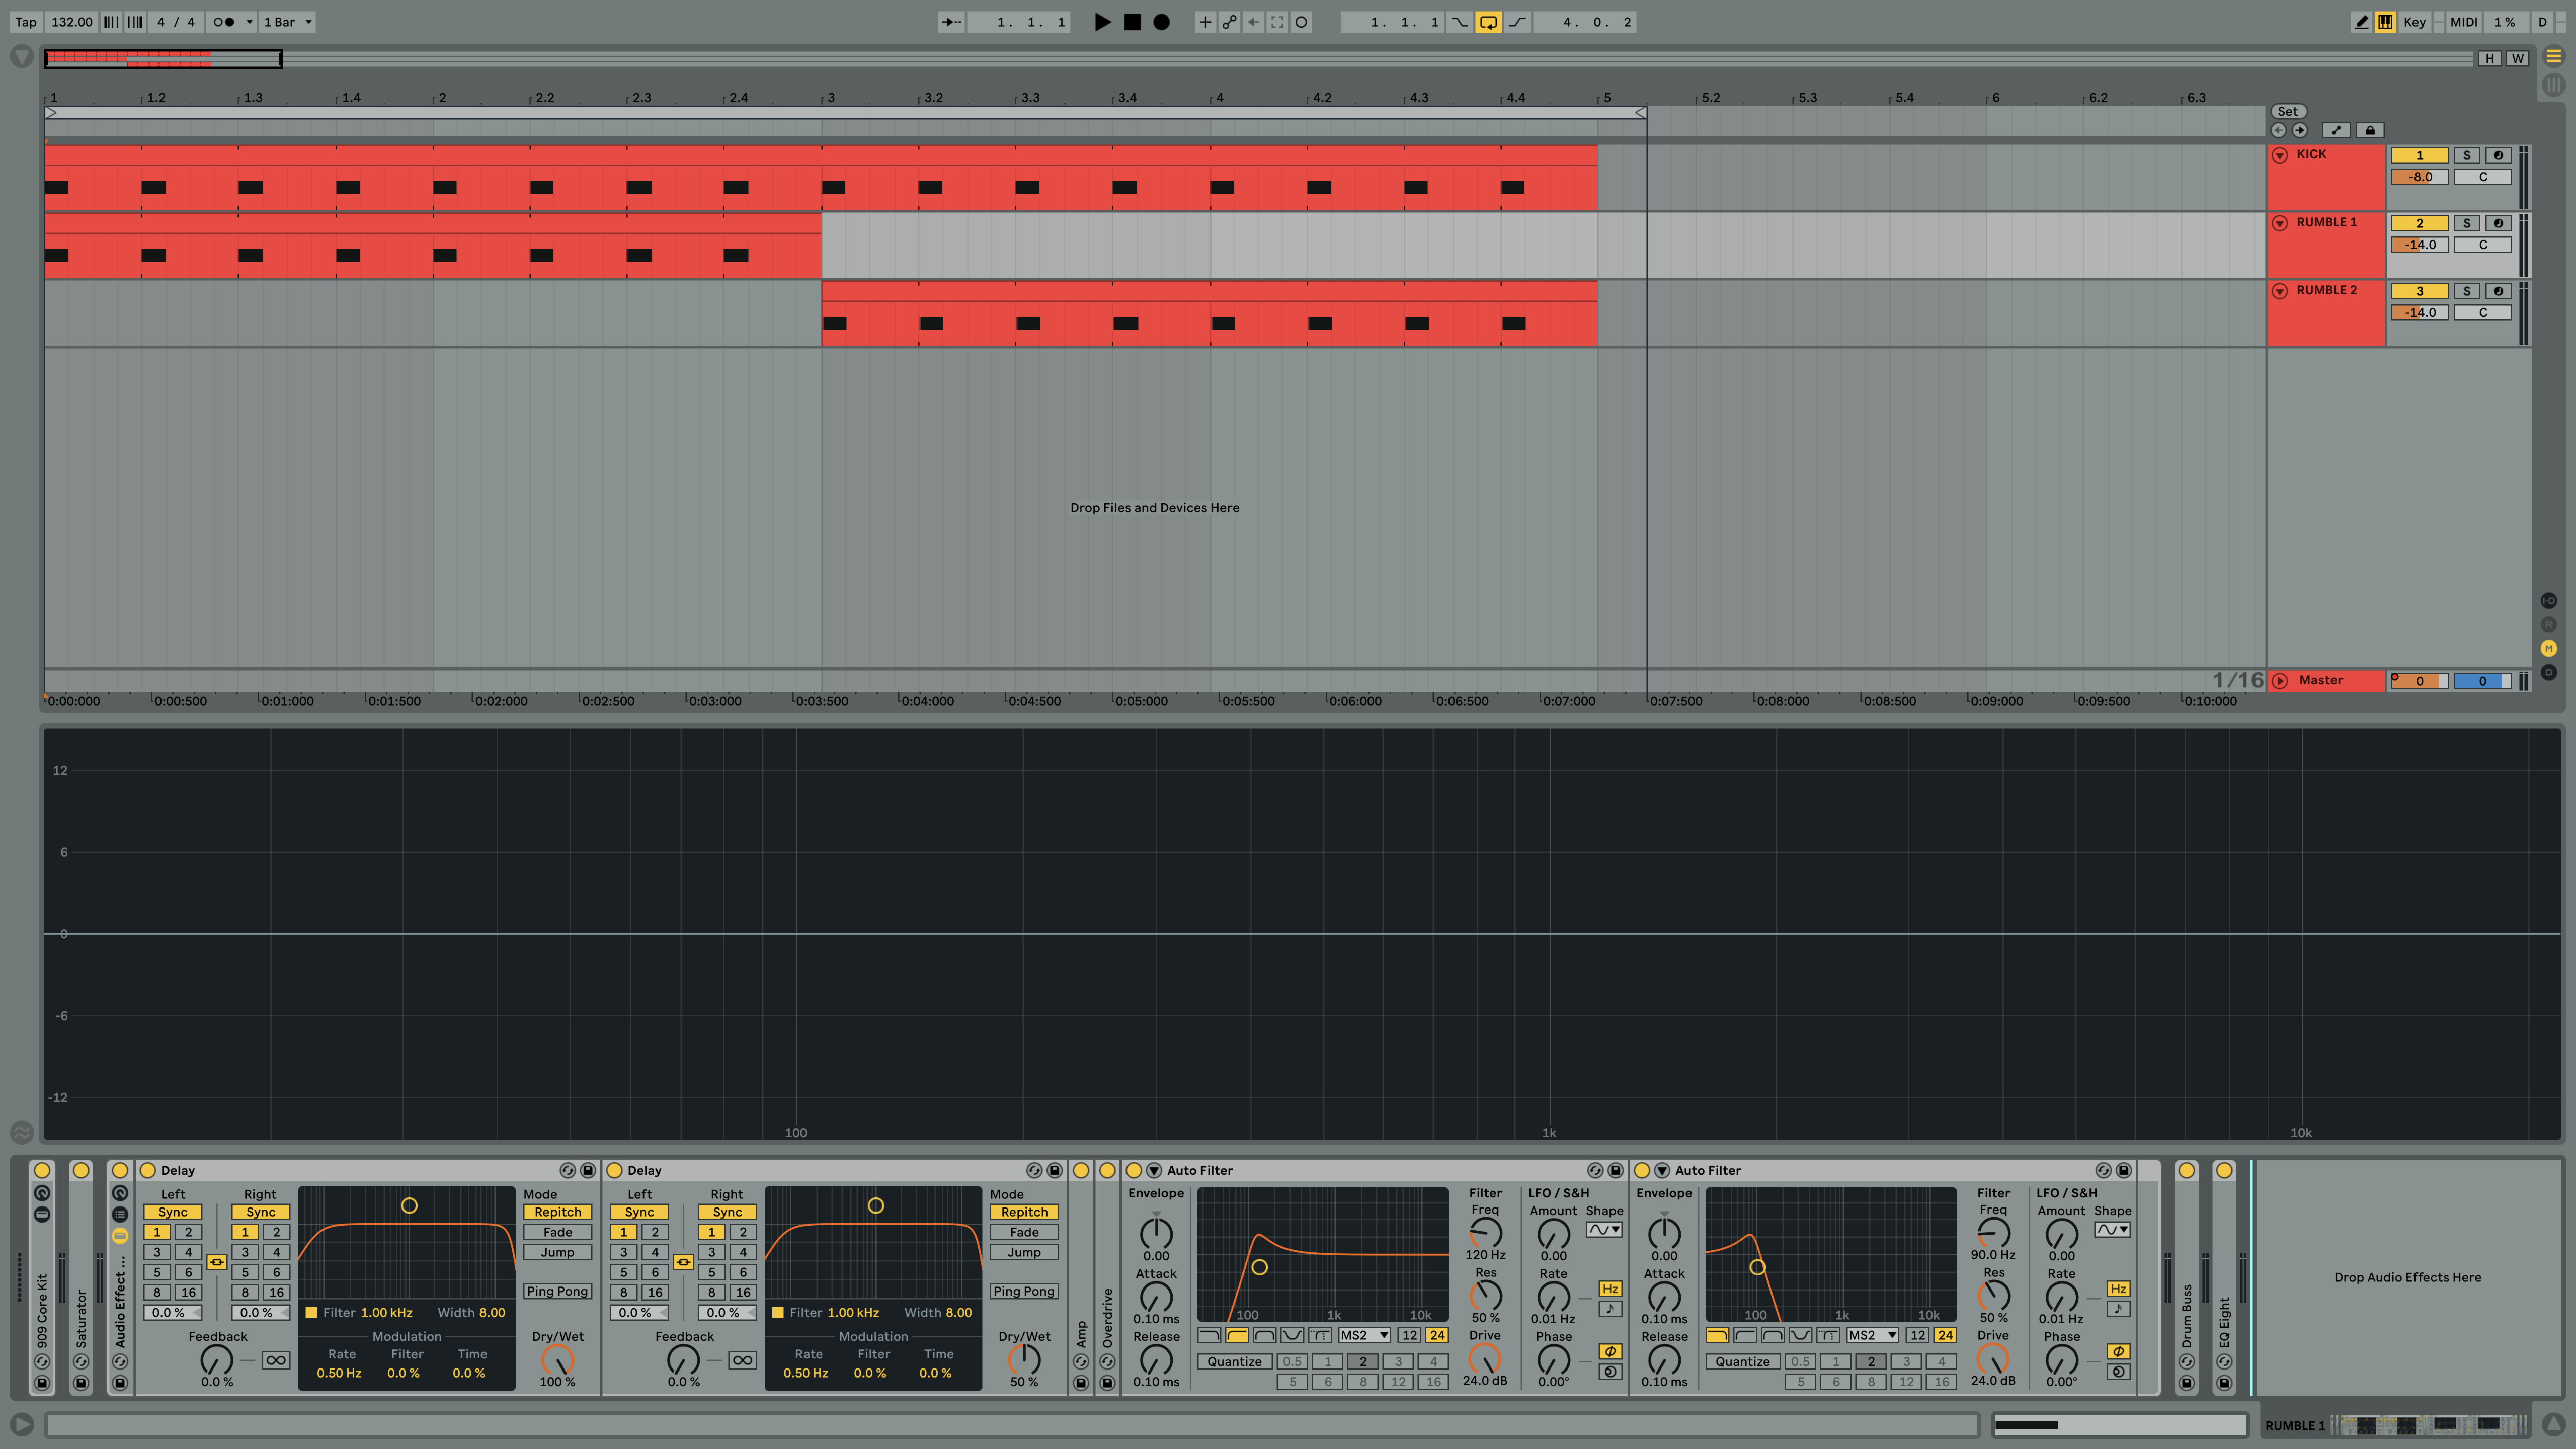
Task: Toggle the EQ Eight device activator
Action: [x=2224, y=1170]
